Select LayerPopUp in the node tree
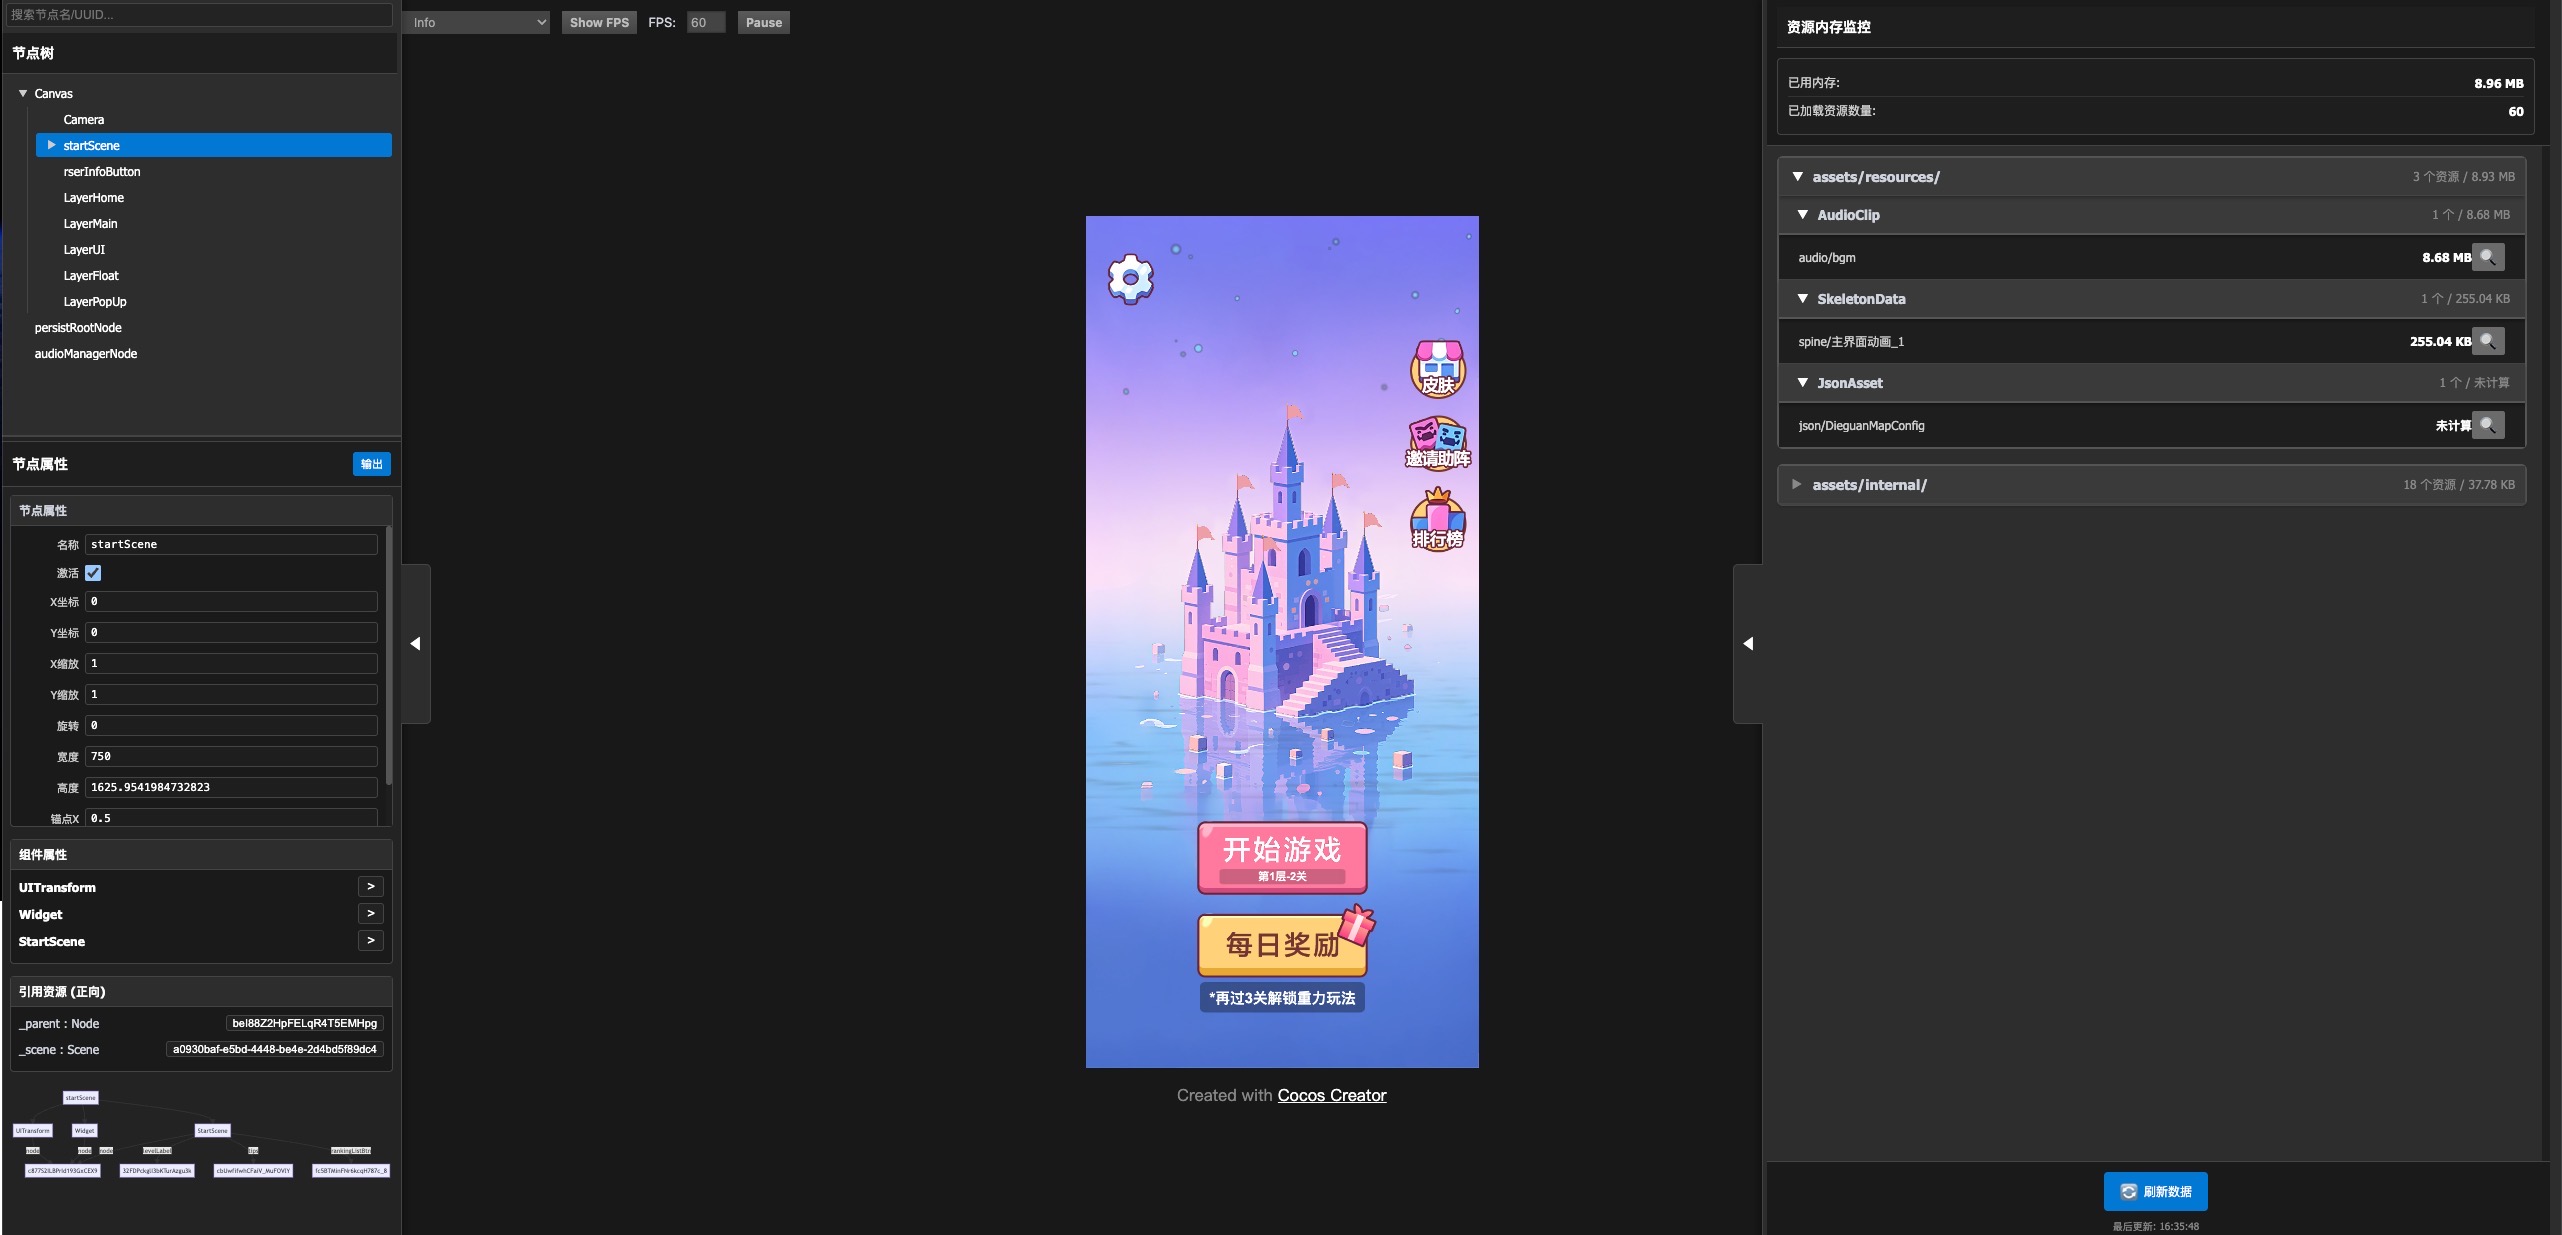Image resolution: width=2562 pixels, height=1235 pixels. (x=95, y=302)
